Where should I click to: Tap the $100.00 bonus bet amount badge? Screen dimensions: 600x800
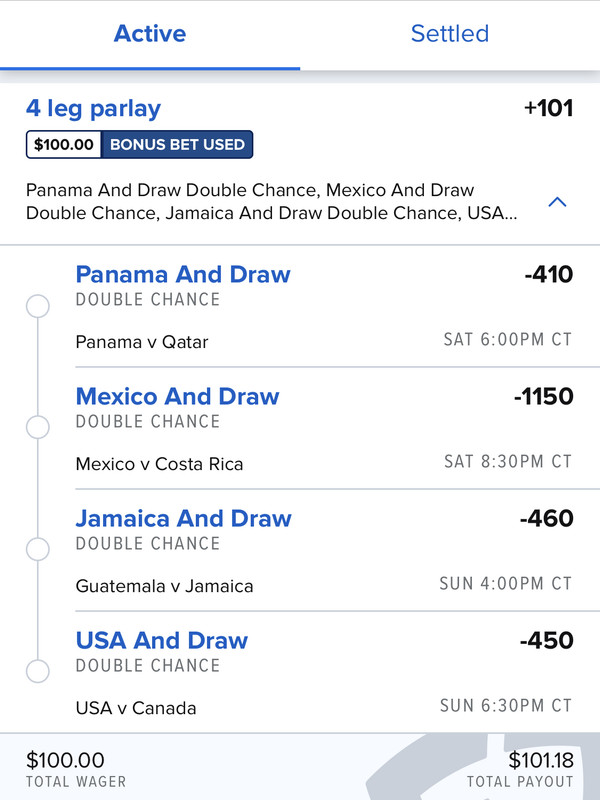point(64,144)
